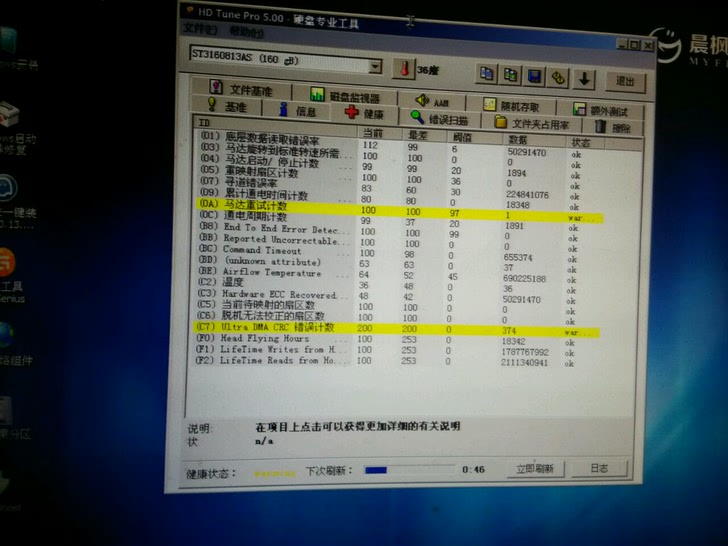
Task: Open the 信息 info tab
Action: [297, 111]
